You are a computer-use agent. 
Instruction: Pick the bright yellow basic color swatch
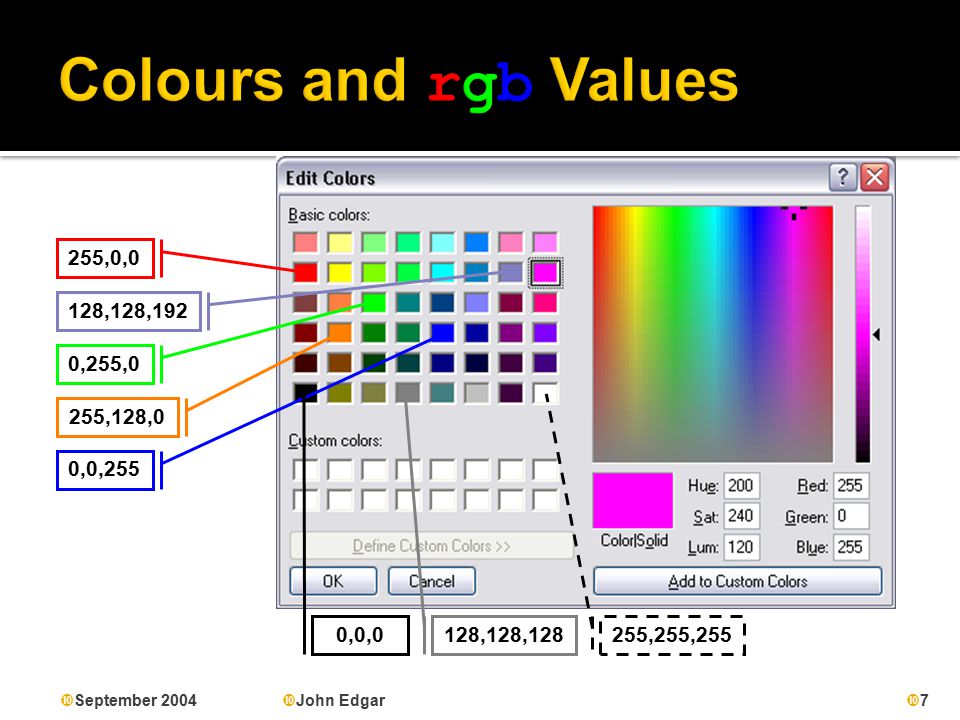pos(340,272)
